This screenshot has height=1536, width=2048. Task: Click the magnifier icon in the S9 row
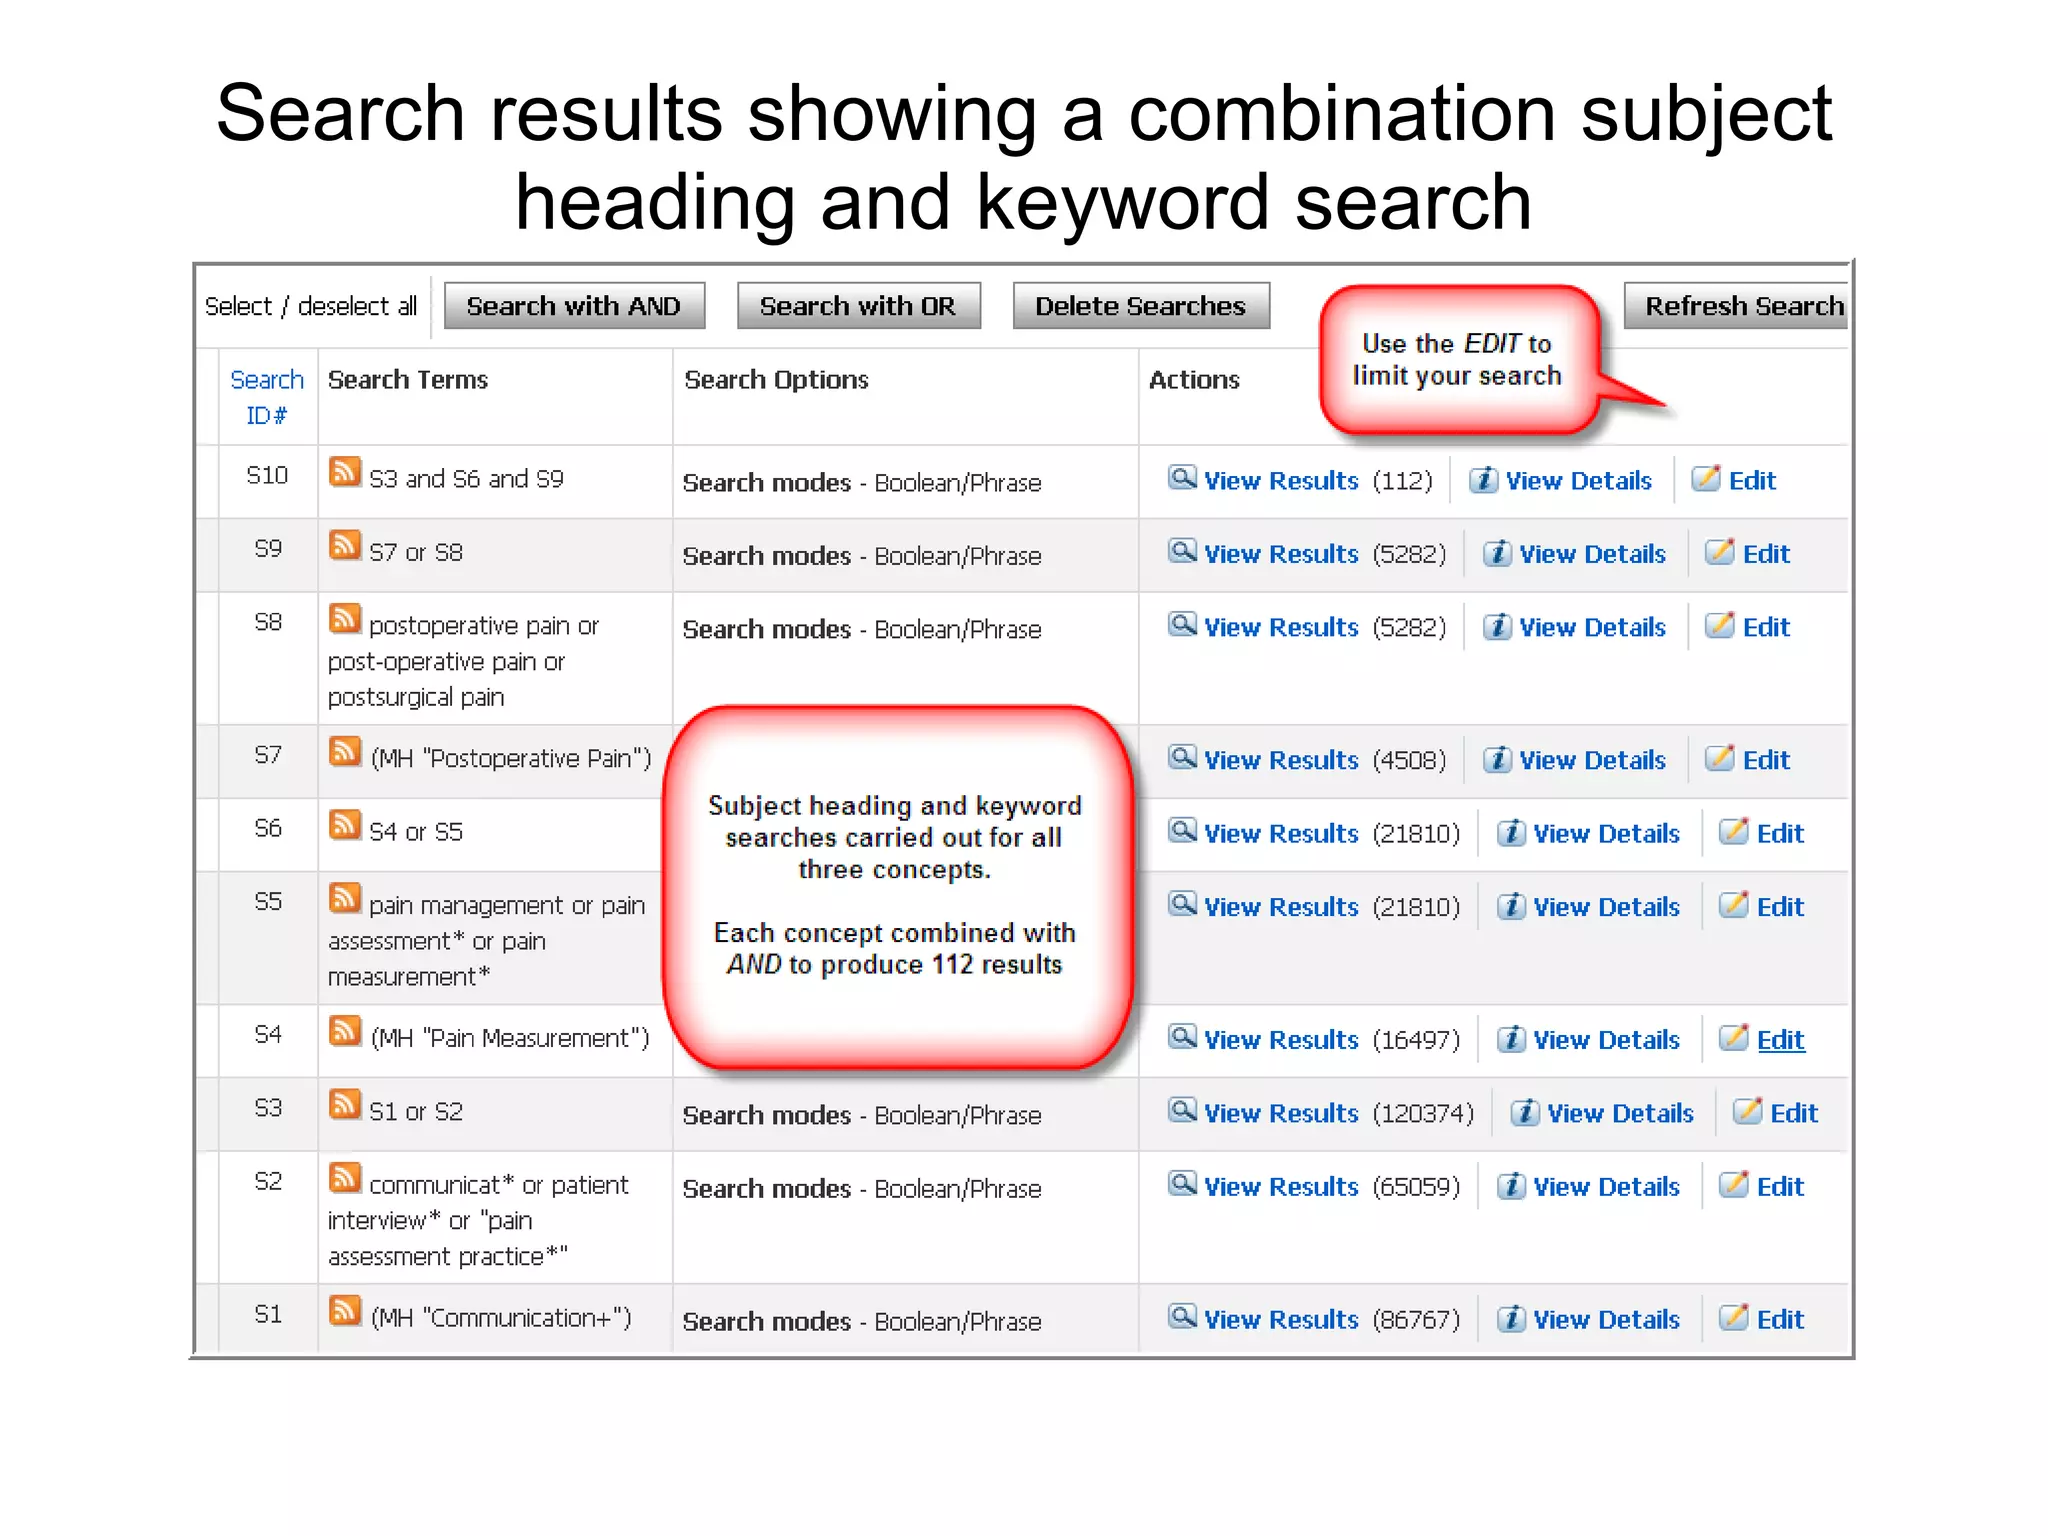(1182, 551)
